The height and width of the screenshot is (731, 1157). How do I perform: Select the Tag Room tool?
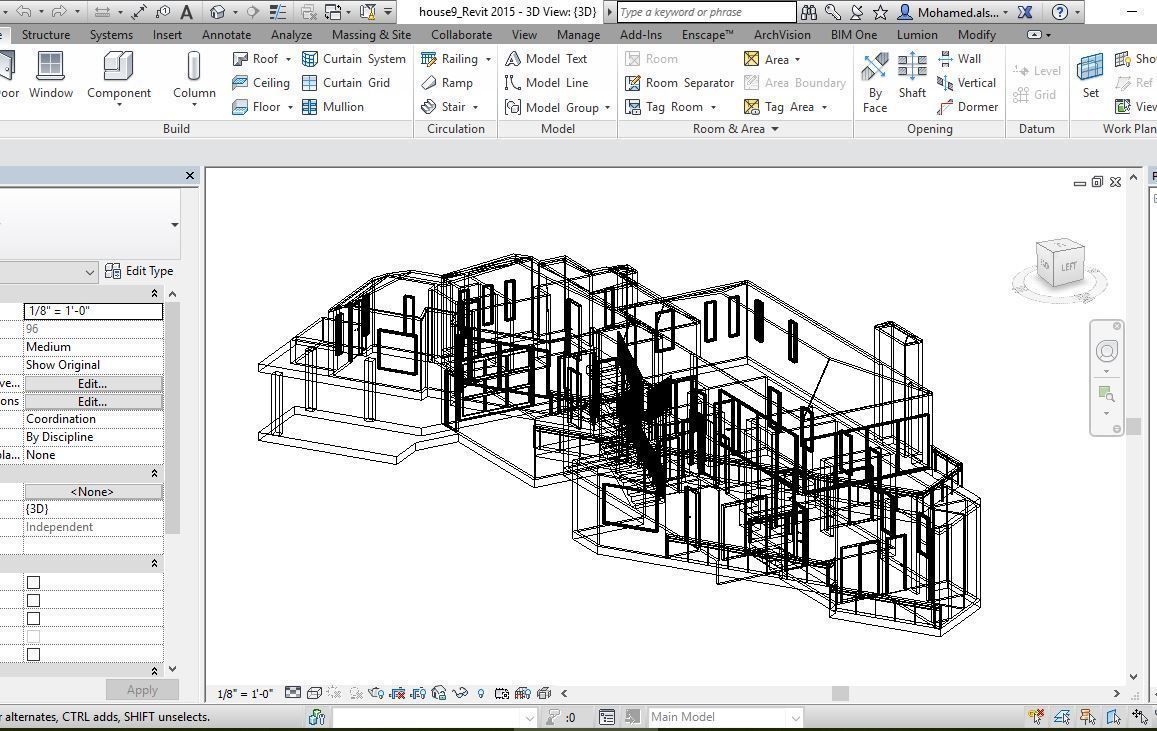click(664, 107)
